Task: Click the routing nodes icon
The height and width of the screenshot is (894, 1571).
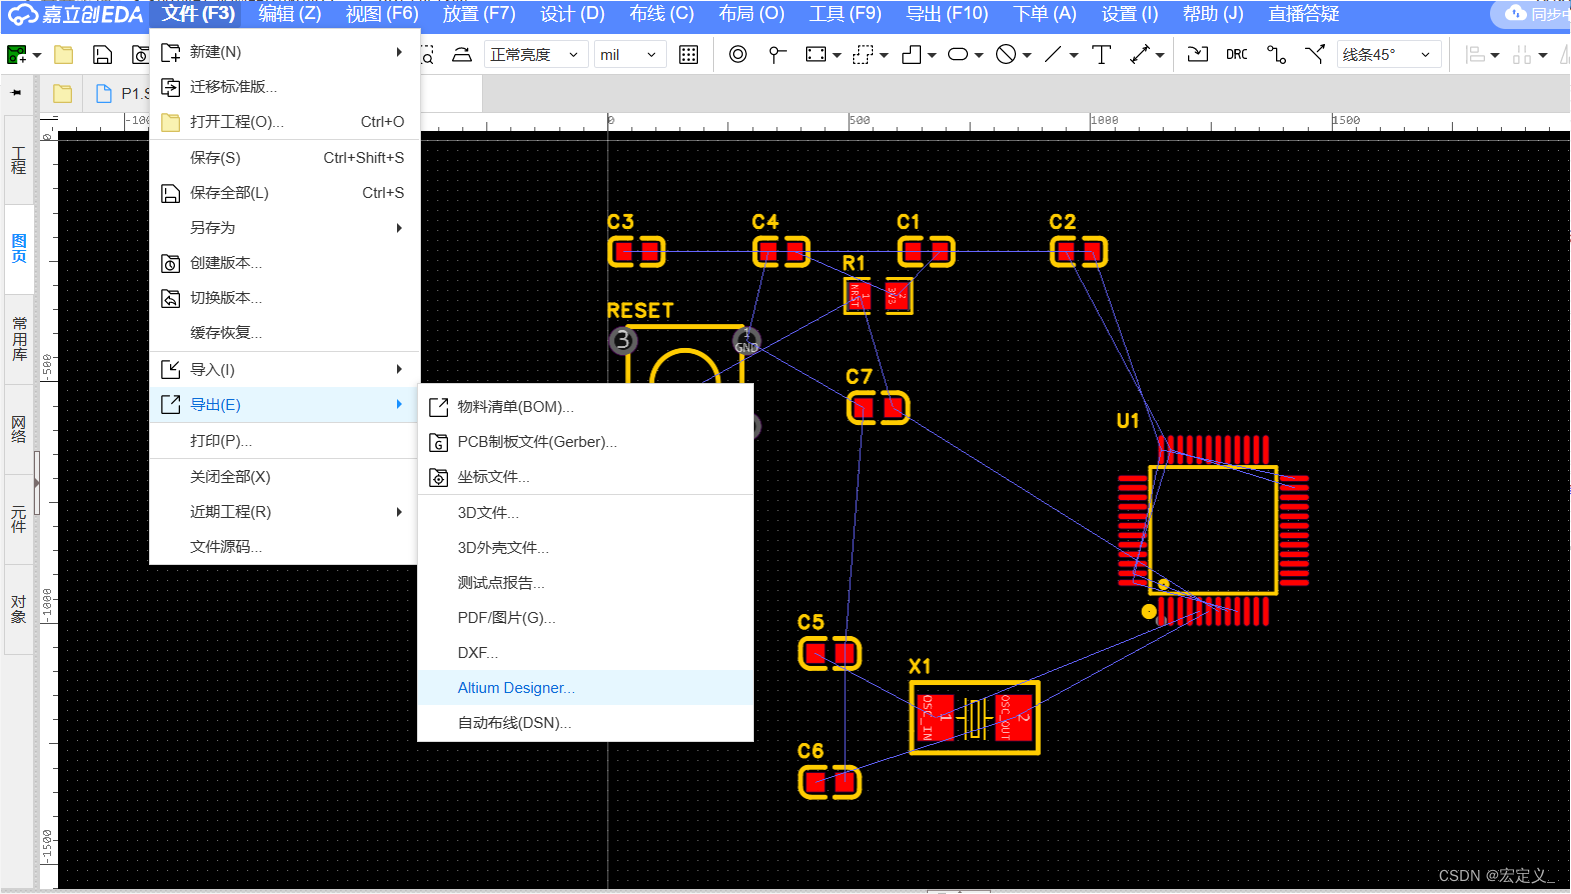Action: (1276, 54)
